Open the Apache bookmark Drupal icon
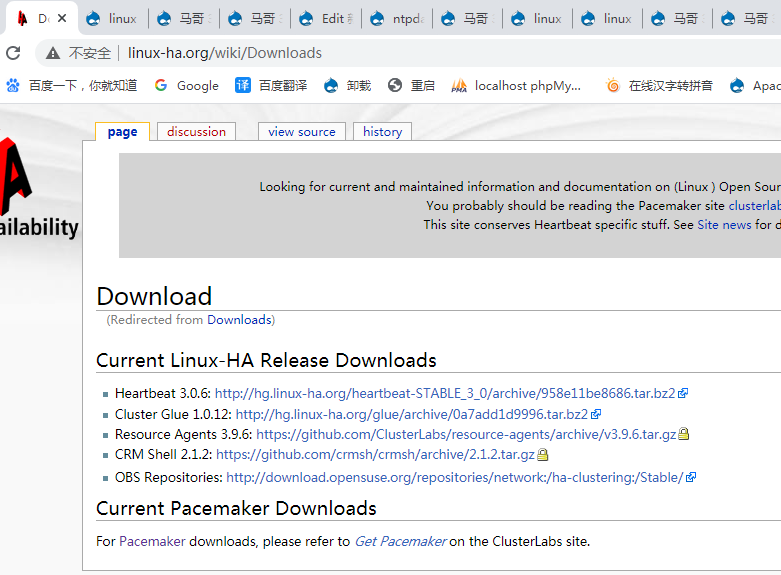 [737, 86]
